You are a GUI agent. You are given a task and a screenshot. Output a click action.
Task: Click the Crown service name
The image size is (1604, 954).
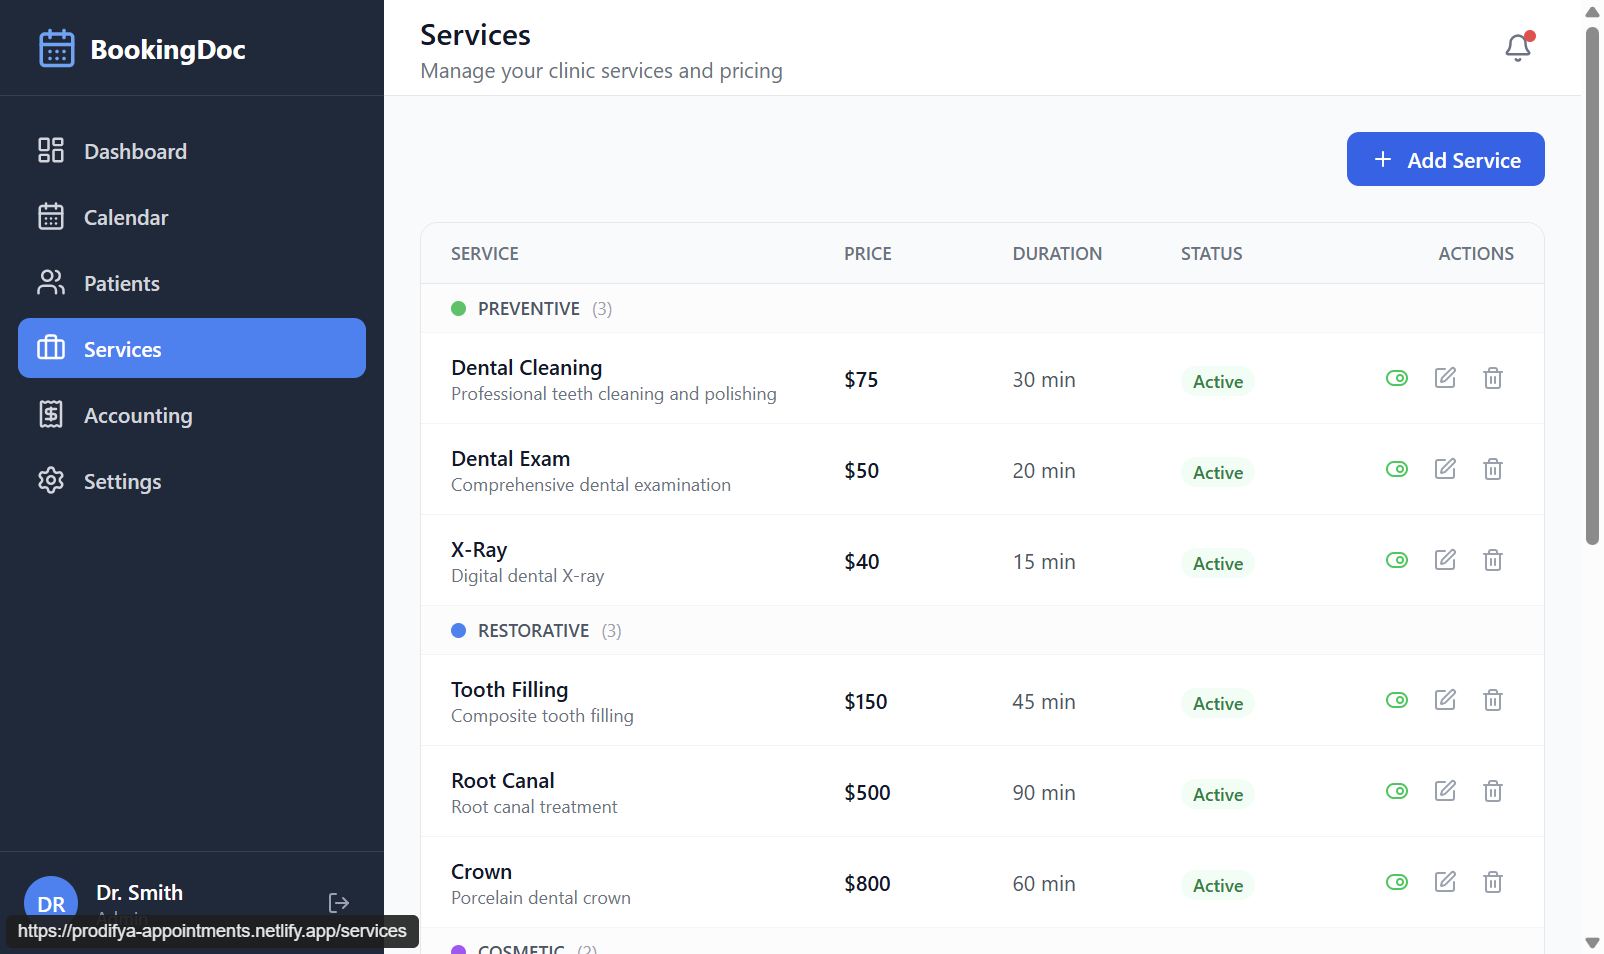[x=481, y=871]
